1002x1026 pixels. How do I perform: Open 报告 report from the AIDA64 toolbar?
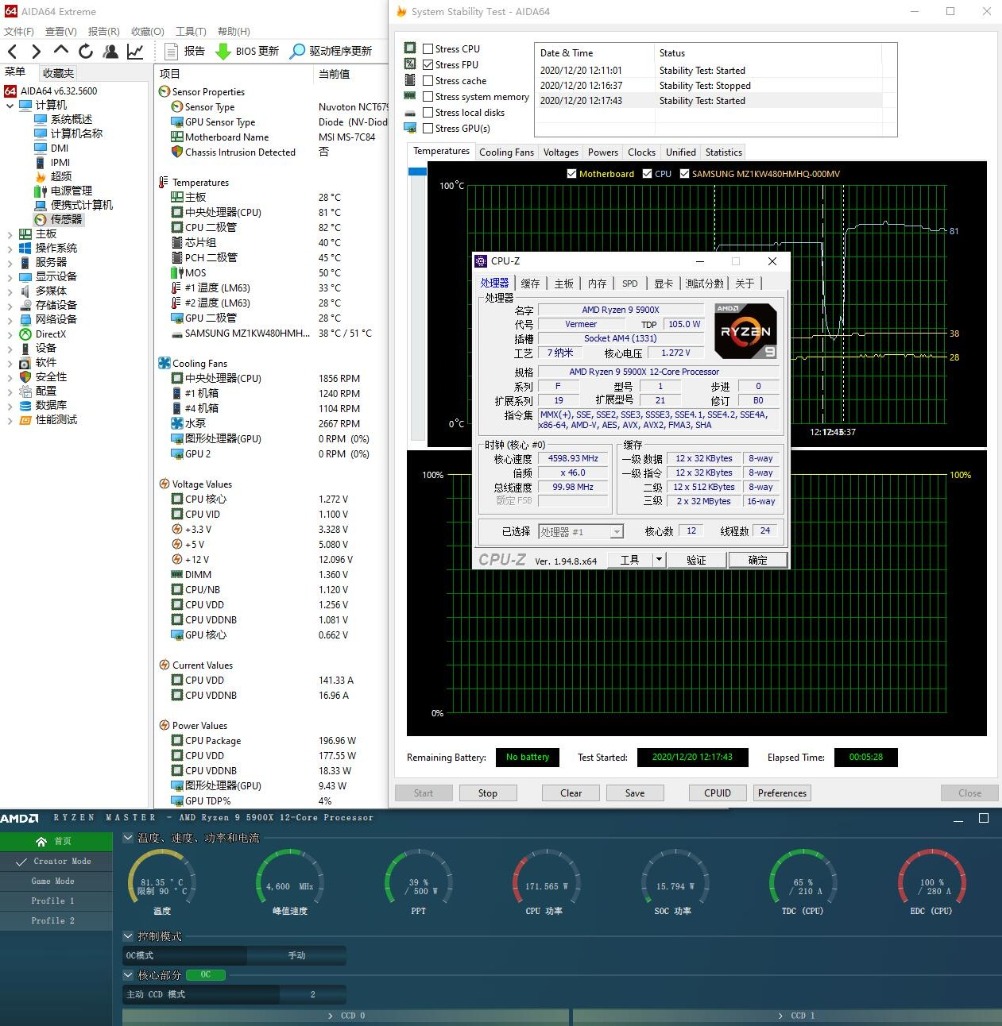click(x=185, y=51)
